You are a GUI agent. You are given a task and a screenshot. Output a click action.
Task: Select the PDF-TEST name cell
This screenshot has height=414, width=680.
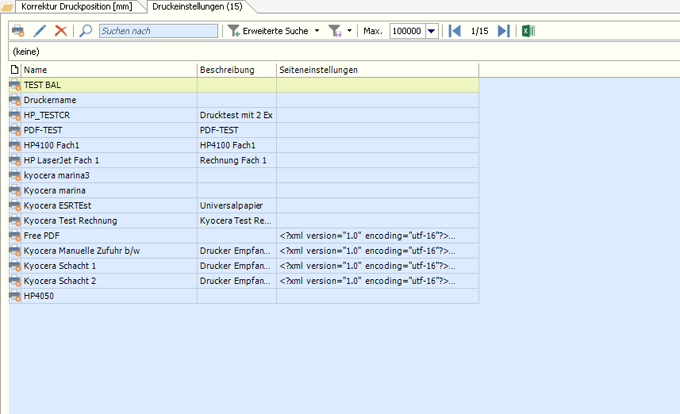(109, 130)
